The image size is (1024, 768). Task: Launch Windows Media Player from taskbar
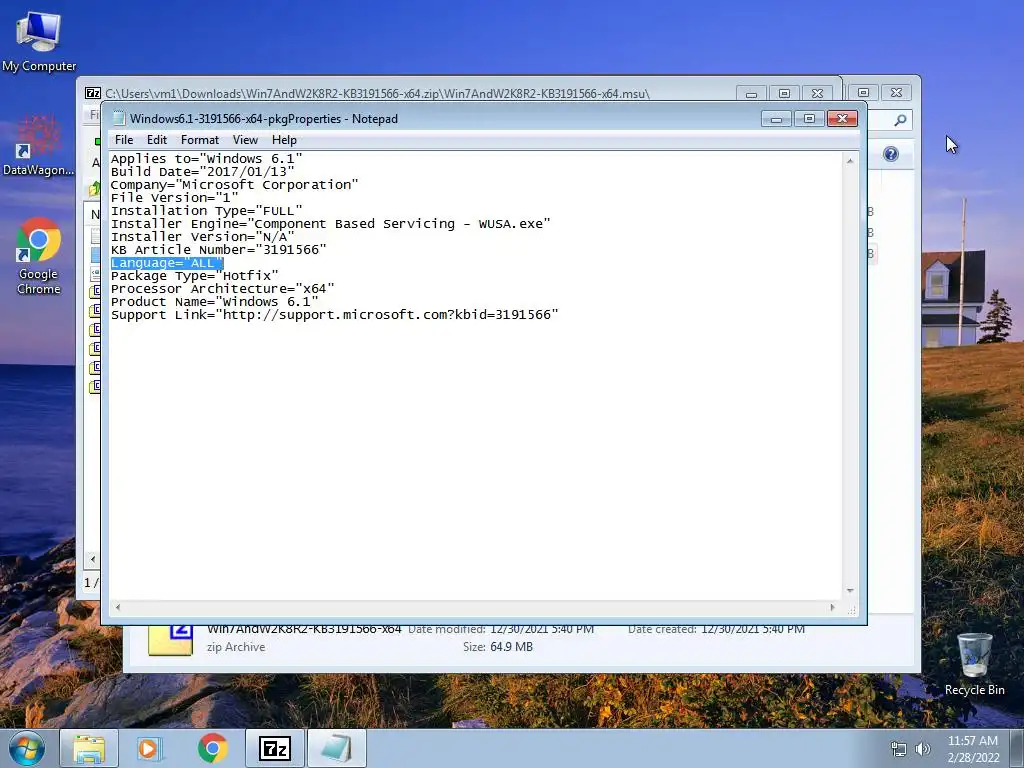(148, 748)
